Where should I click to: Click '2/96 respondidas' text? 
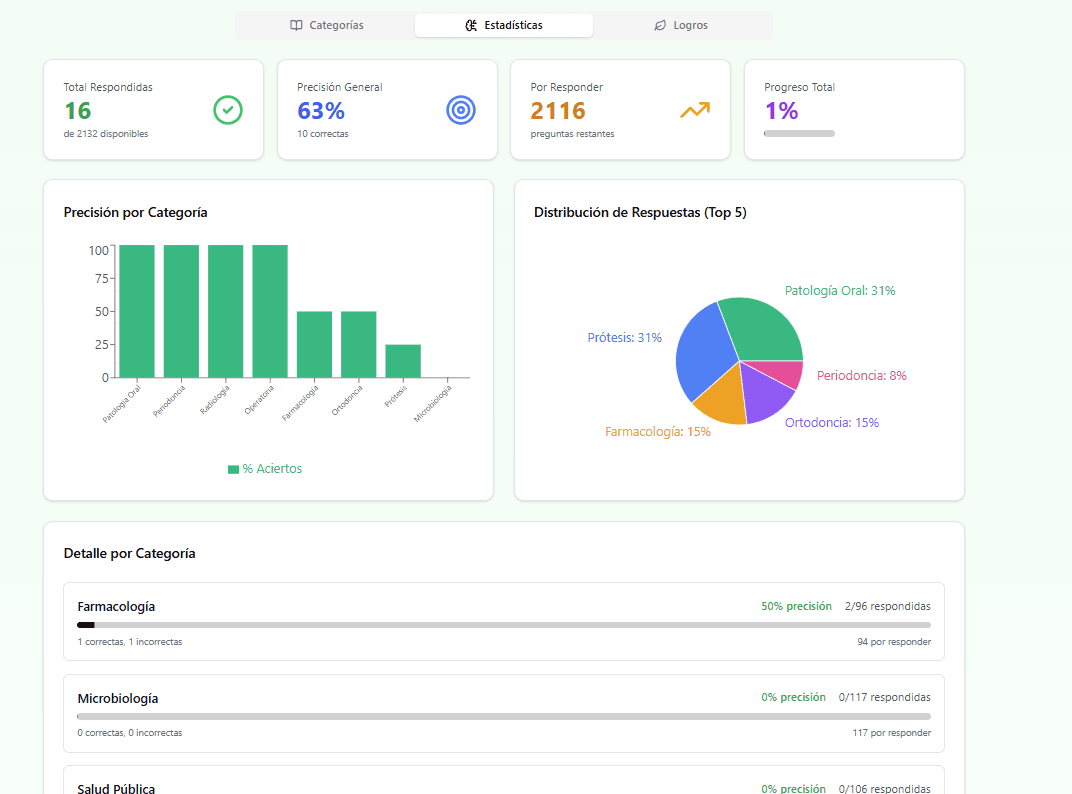coord(887,607)
